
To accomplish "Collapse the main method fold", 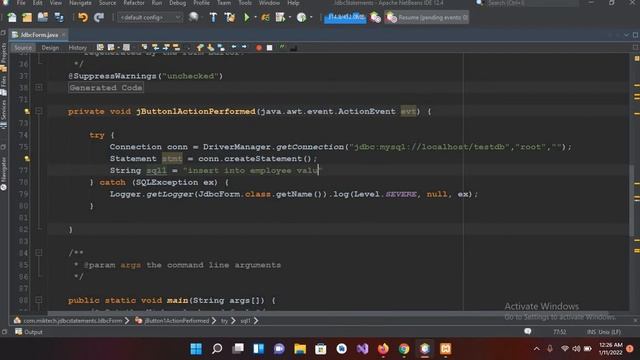I will [39, 300].
